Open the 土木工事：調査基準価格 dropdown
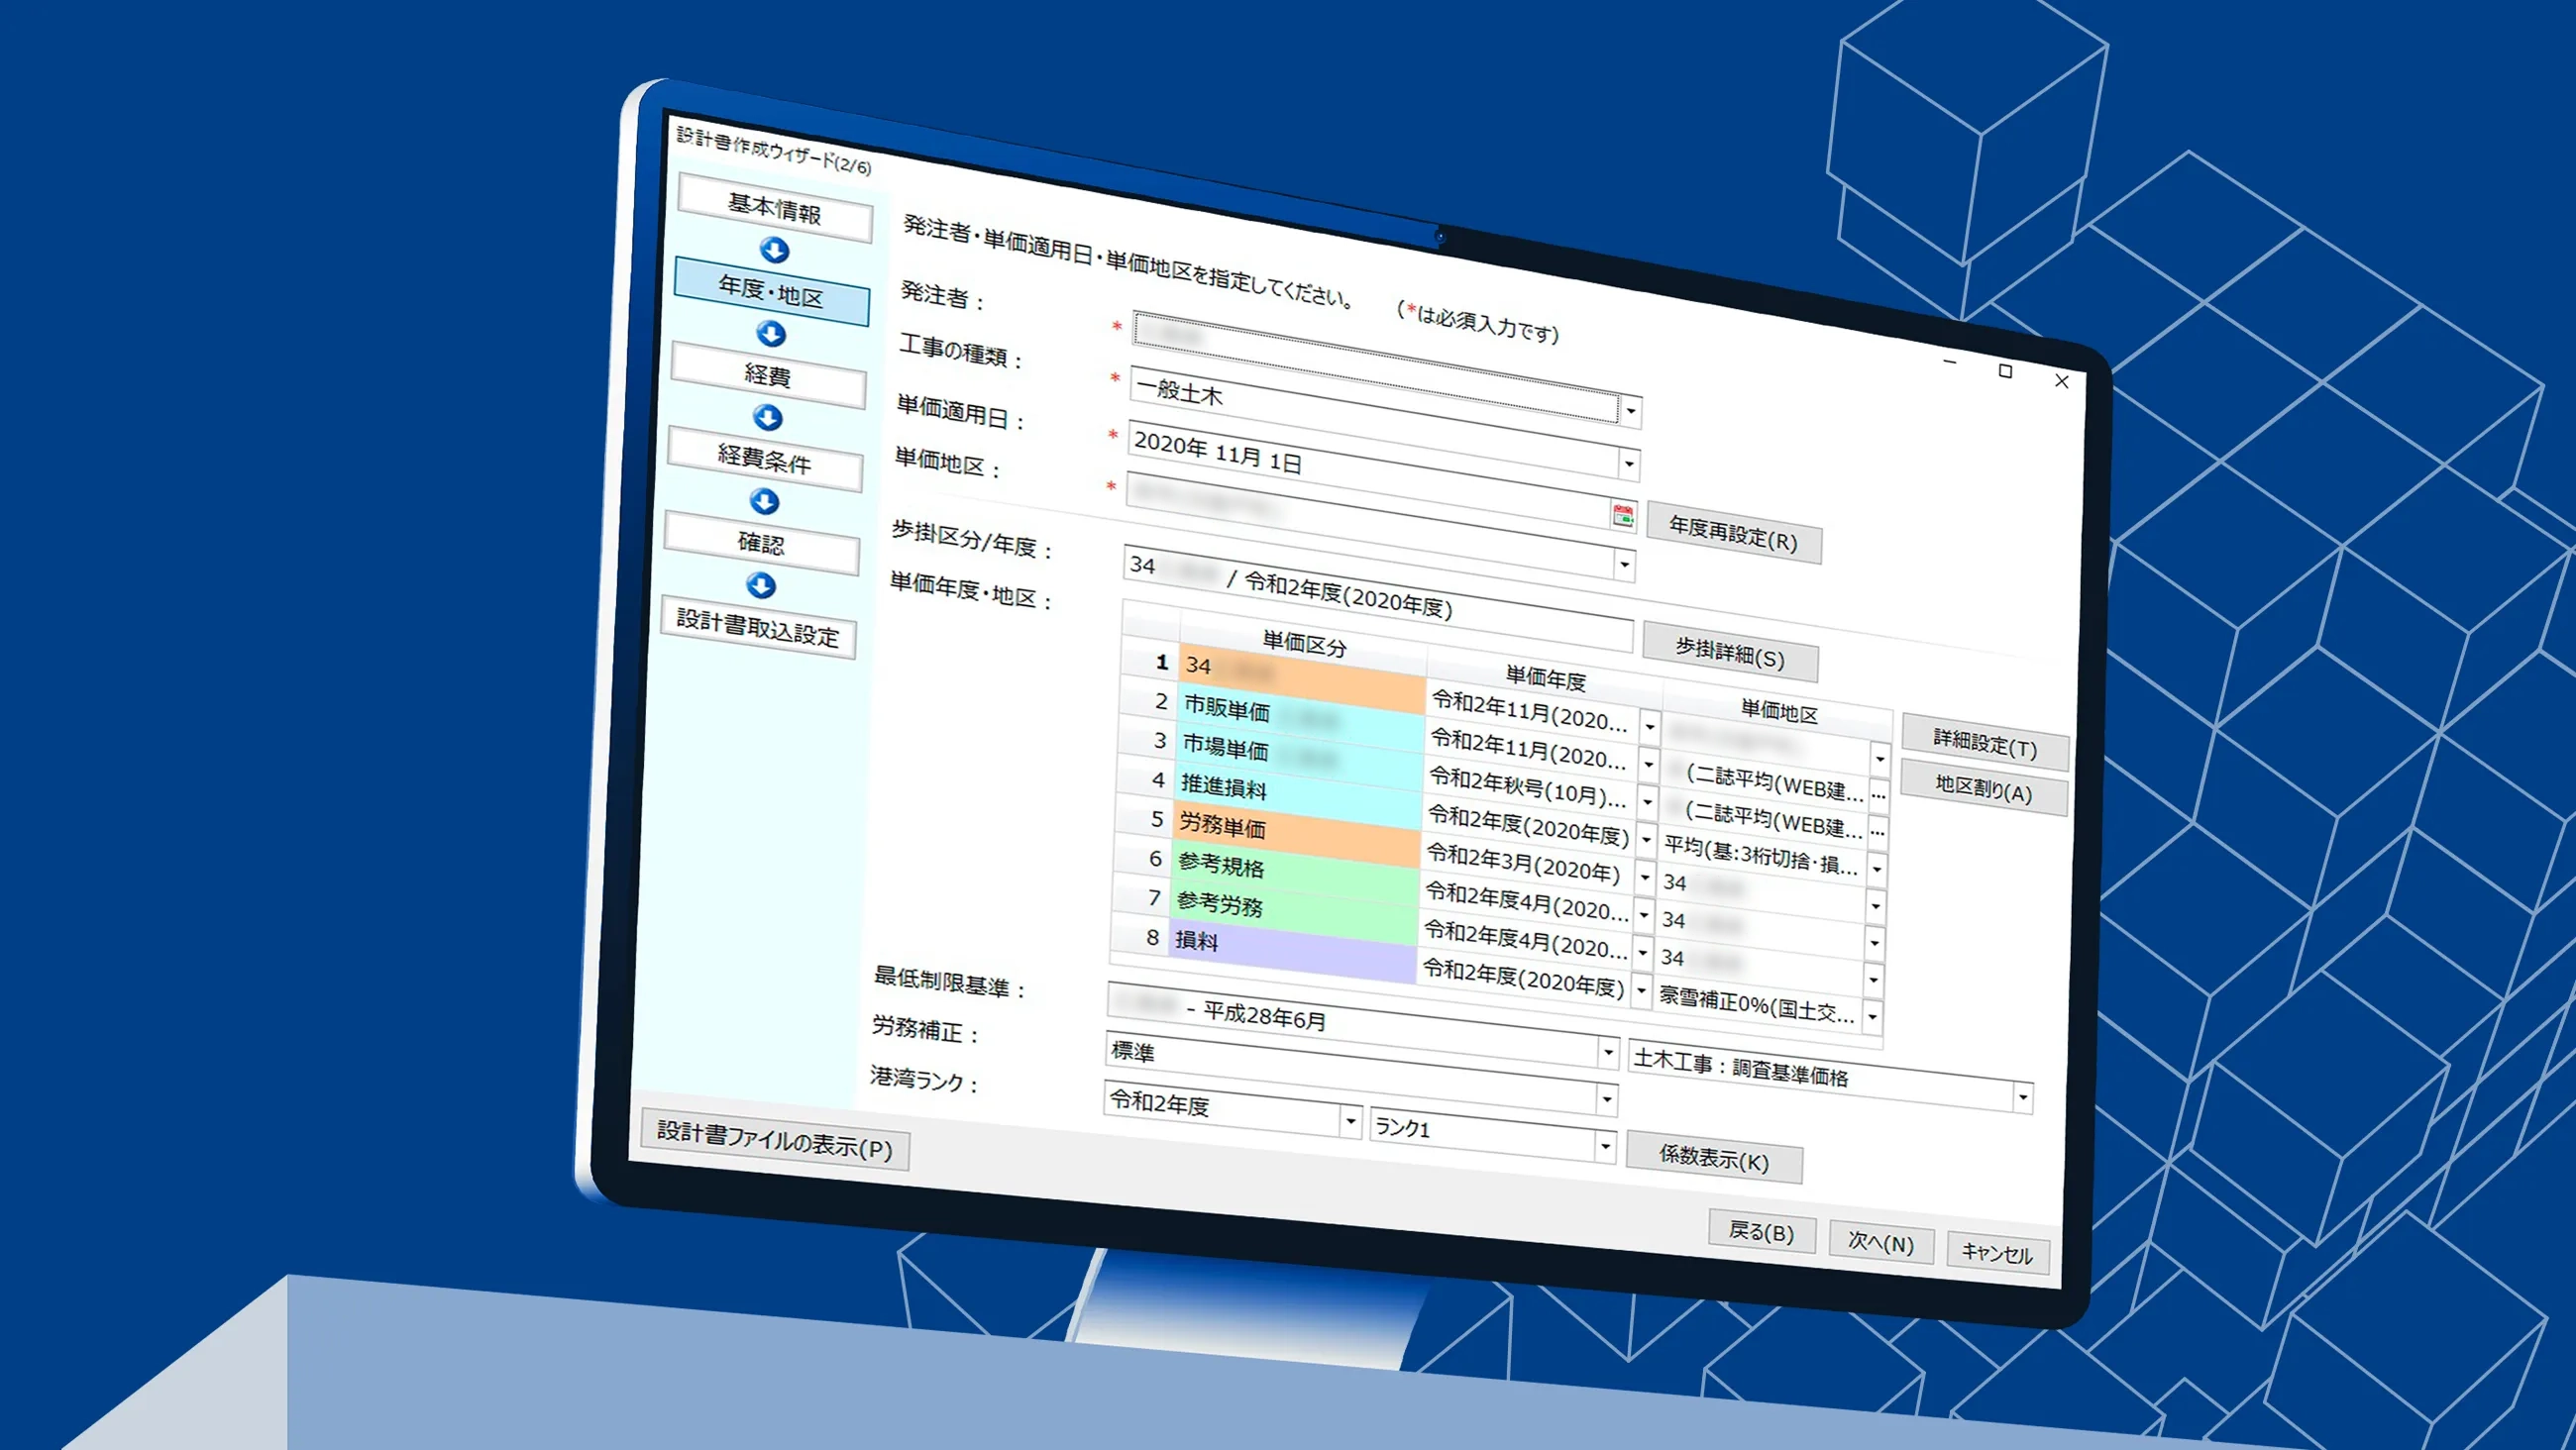 tap(2022, 1097)
